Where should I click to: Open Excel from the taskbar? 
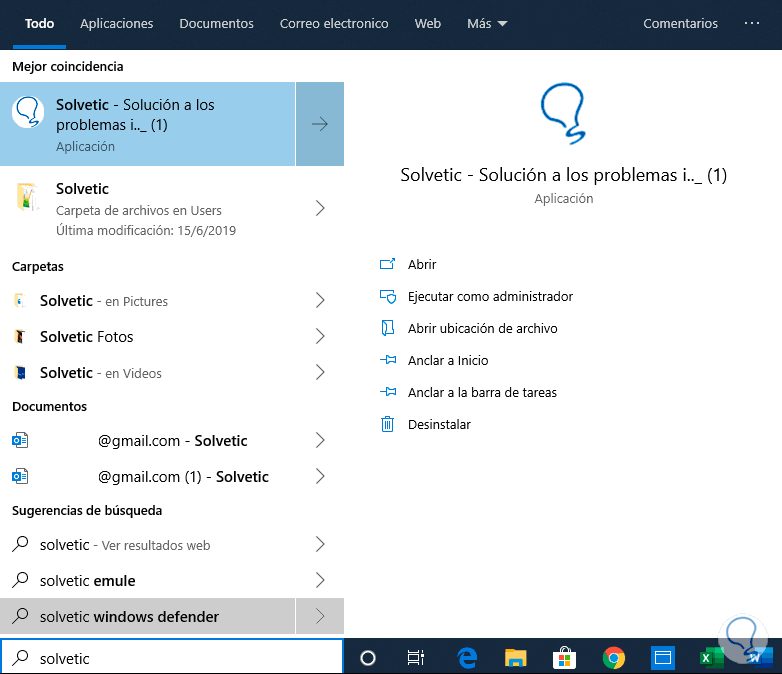coord(711,658)
